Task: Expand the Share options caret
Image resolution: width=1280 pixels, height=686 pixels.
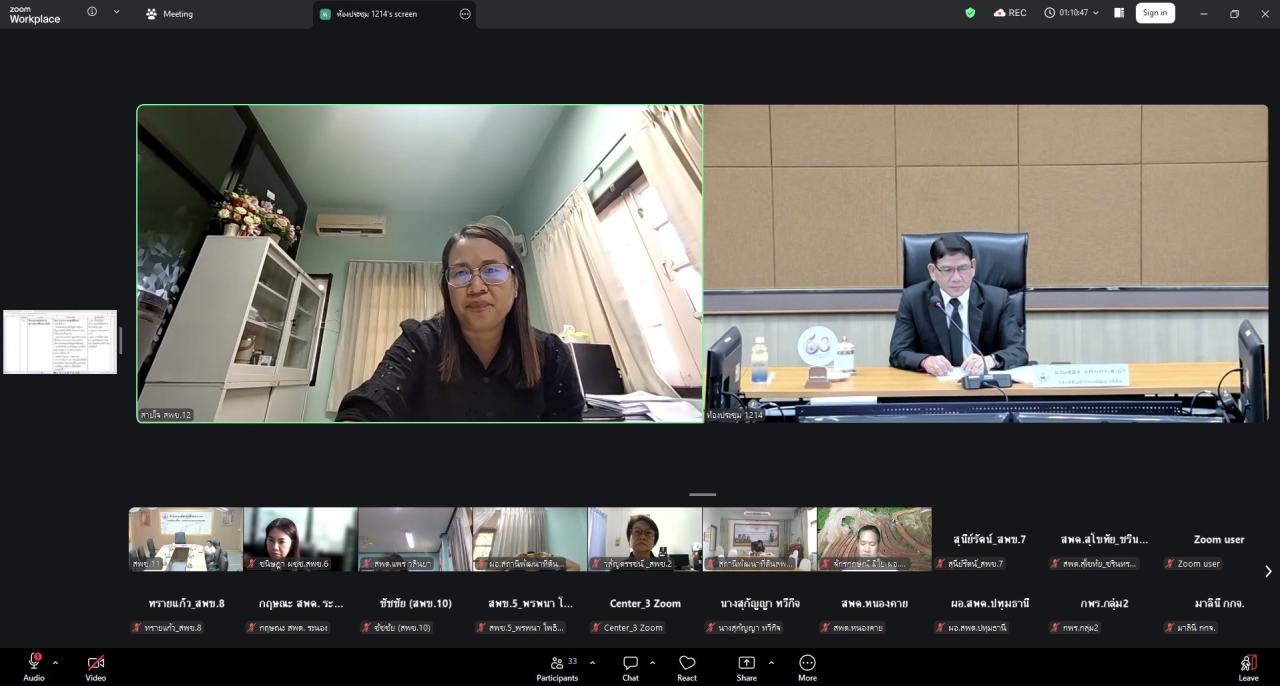Action: coord(771,662)
